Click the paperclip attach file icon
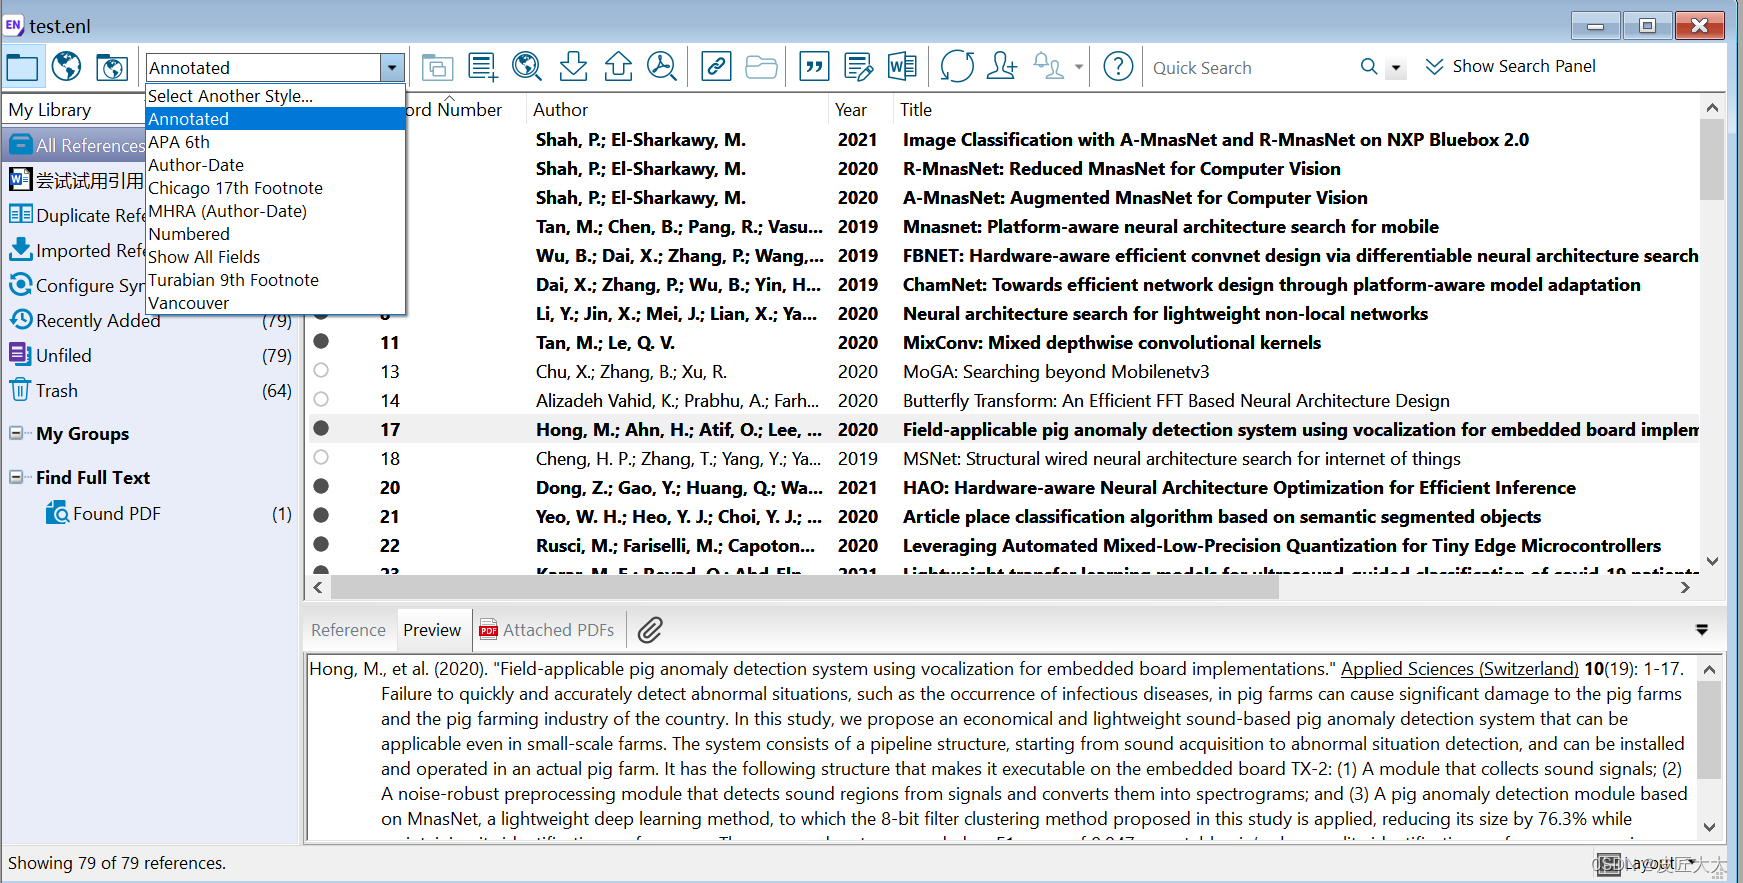Viewport: 1743px width, 883px height. pos(651,630)
